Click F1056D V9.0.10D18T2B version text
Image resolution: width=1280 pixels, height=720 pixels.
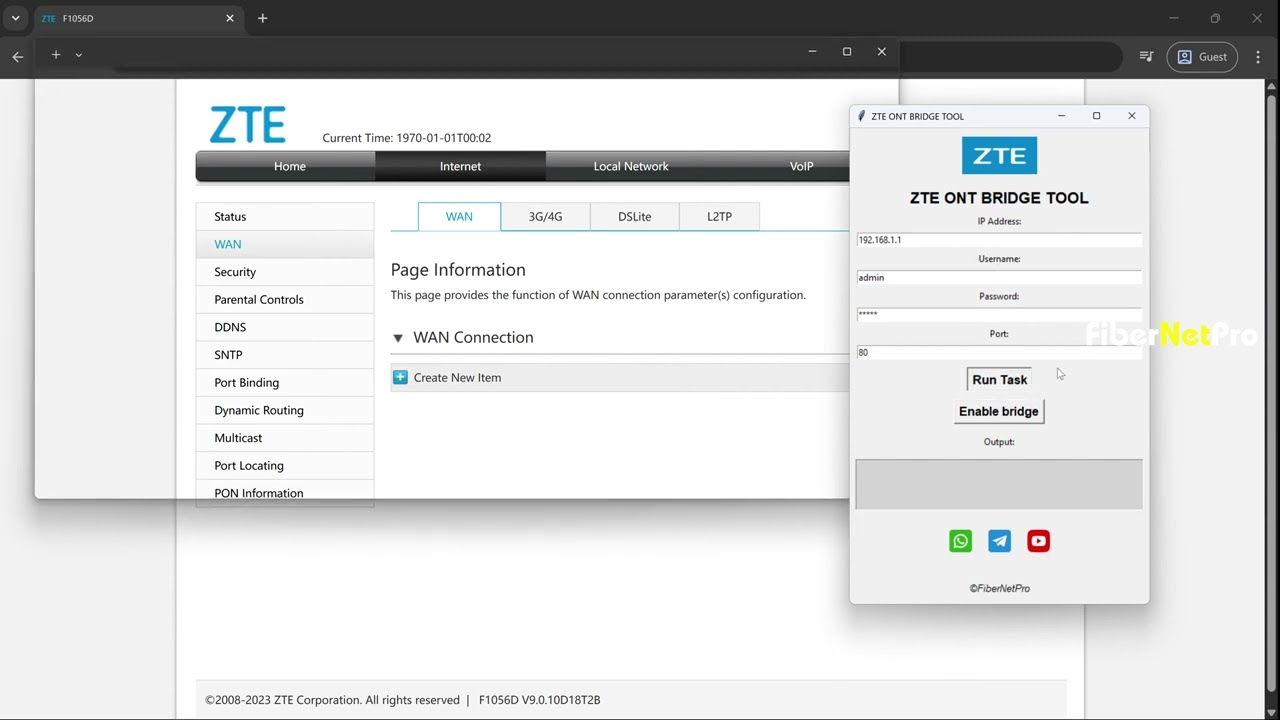point(540,700)
